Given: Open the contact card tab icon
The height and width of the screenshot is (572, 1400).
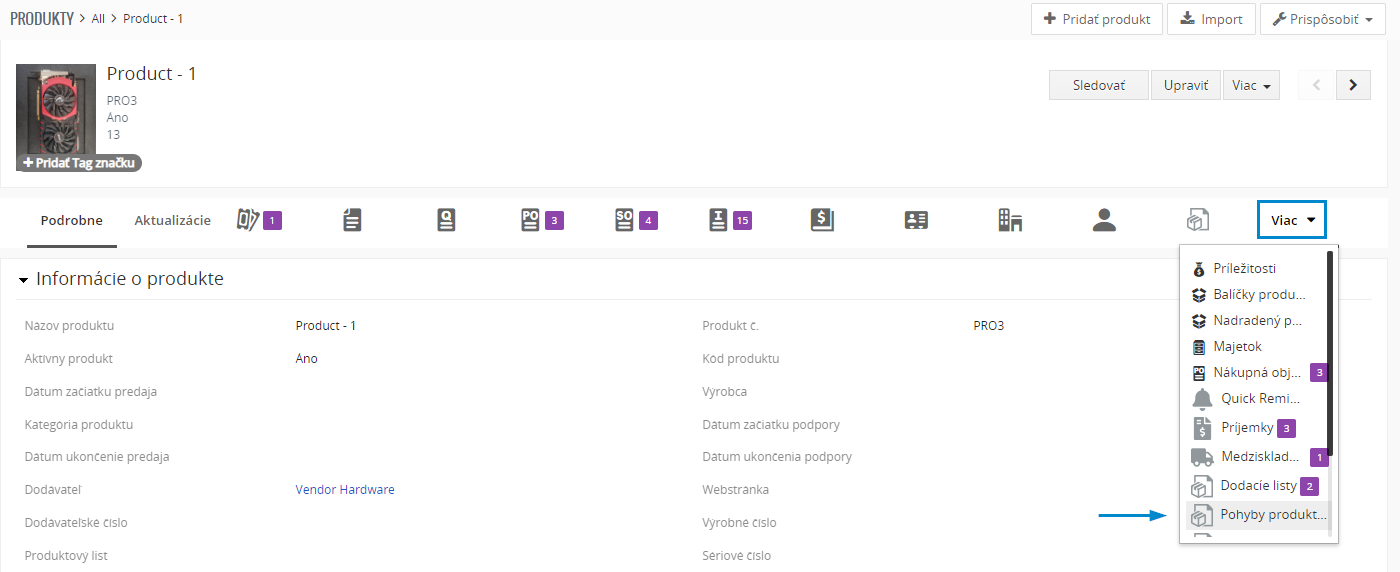Looking at the screenshot, I should pyautogui.click(x=916, y=220).
